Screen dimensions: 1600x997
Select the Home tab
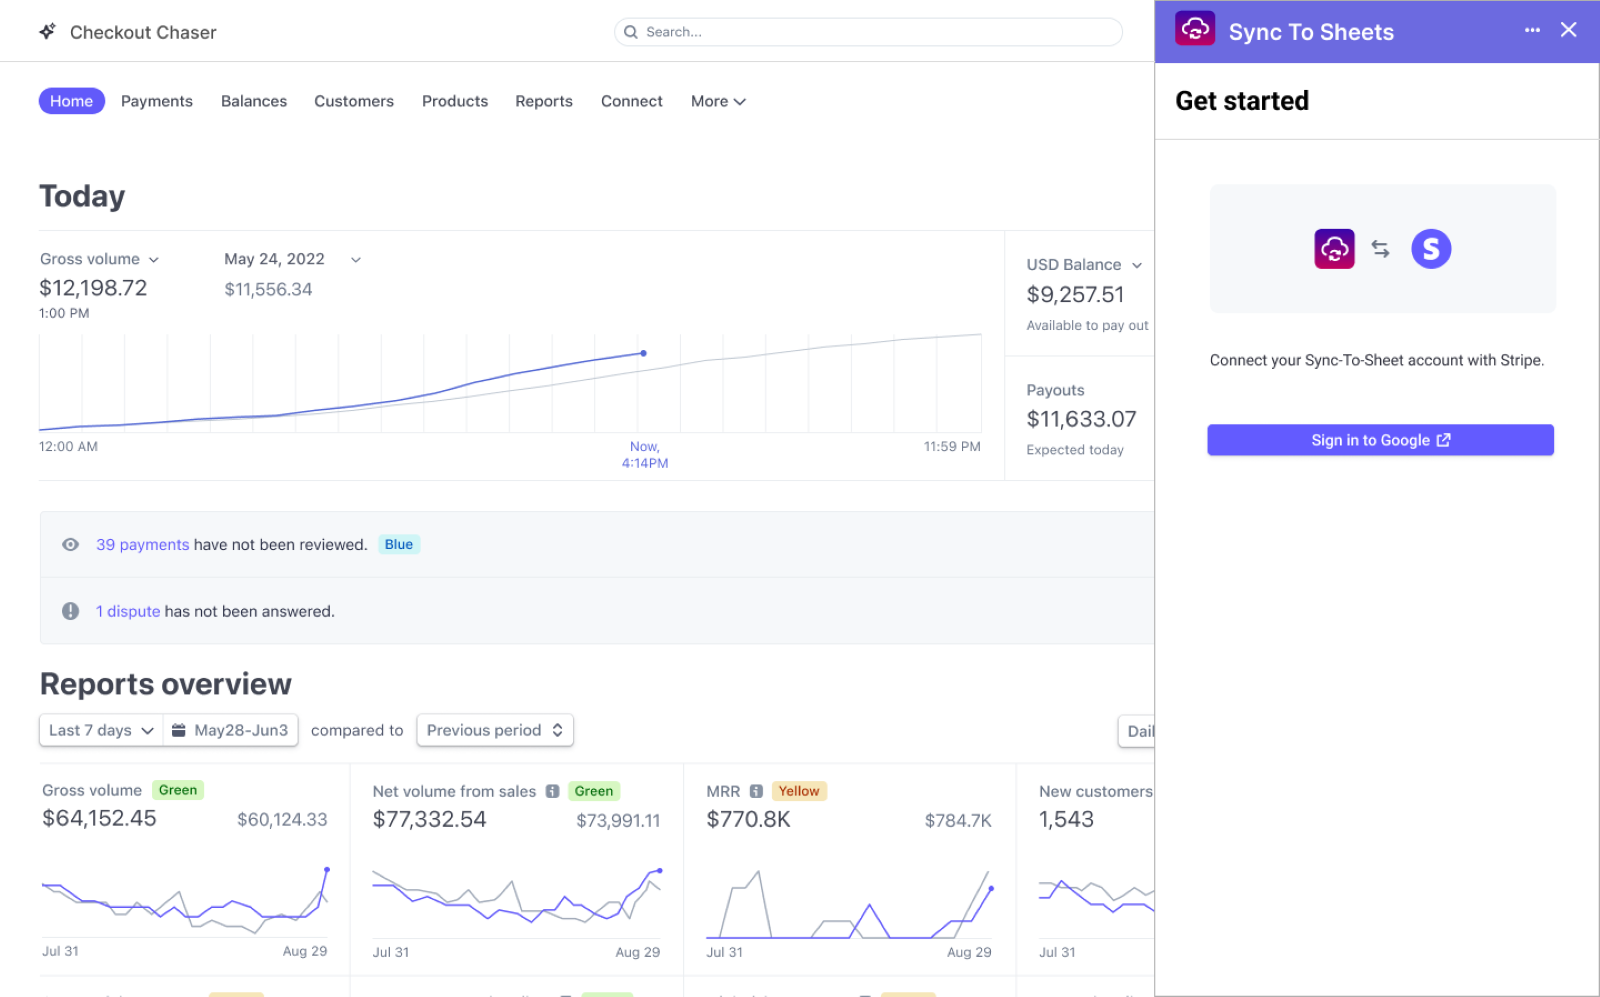[x=72, y=101]
